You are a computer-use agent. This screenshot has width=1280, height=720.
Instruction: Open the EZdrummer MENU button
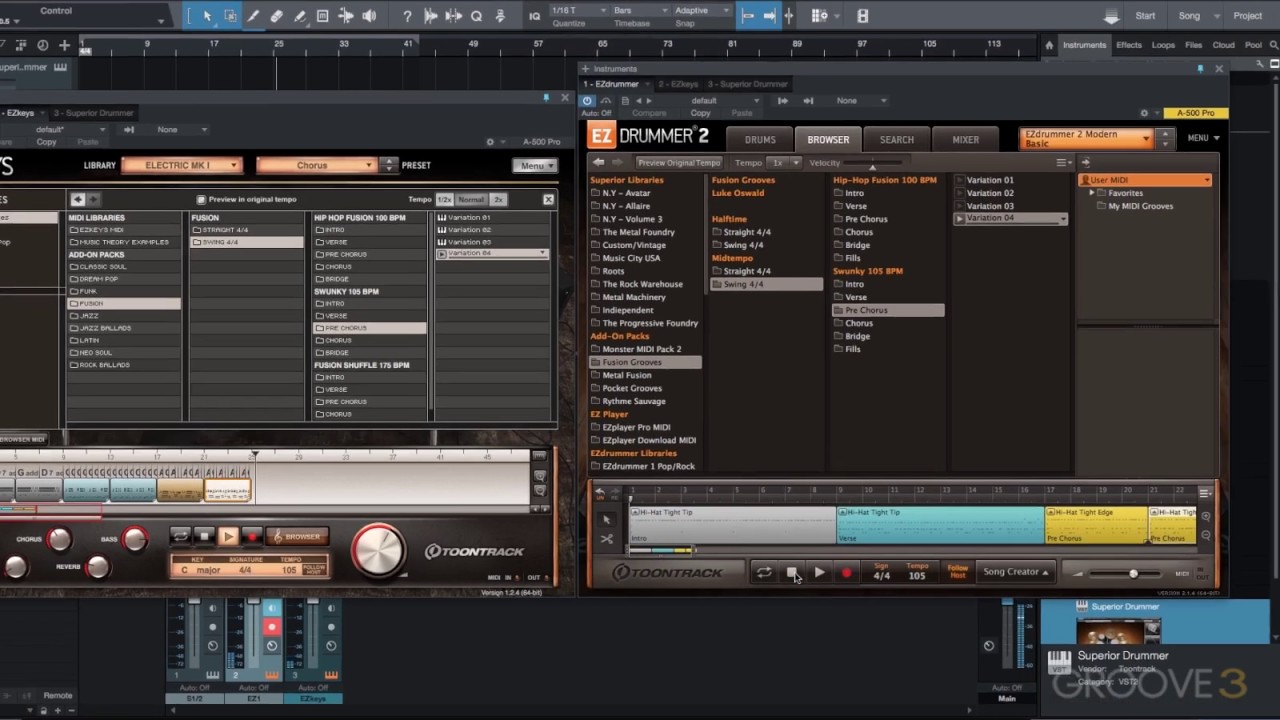coord(1203,138)
